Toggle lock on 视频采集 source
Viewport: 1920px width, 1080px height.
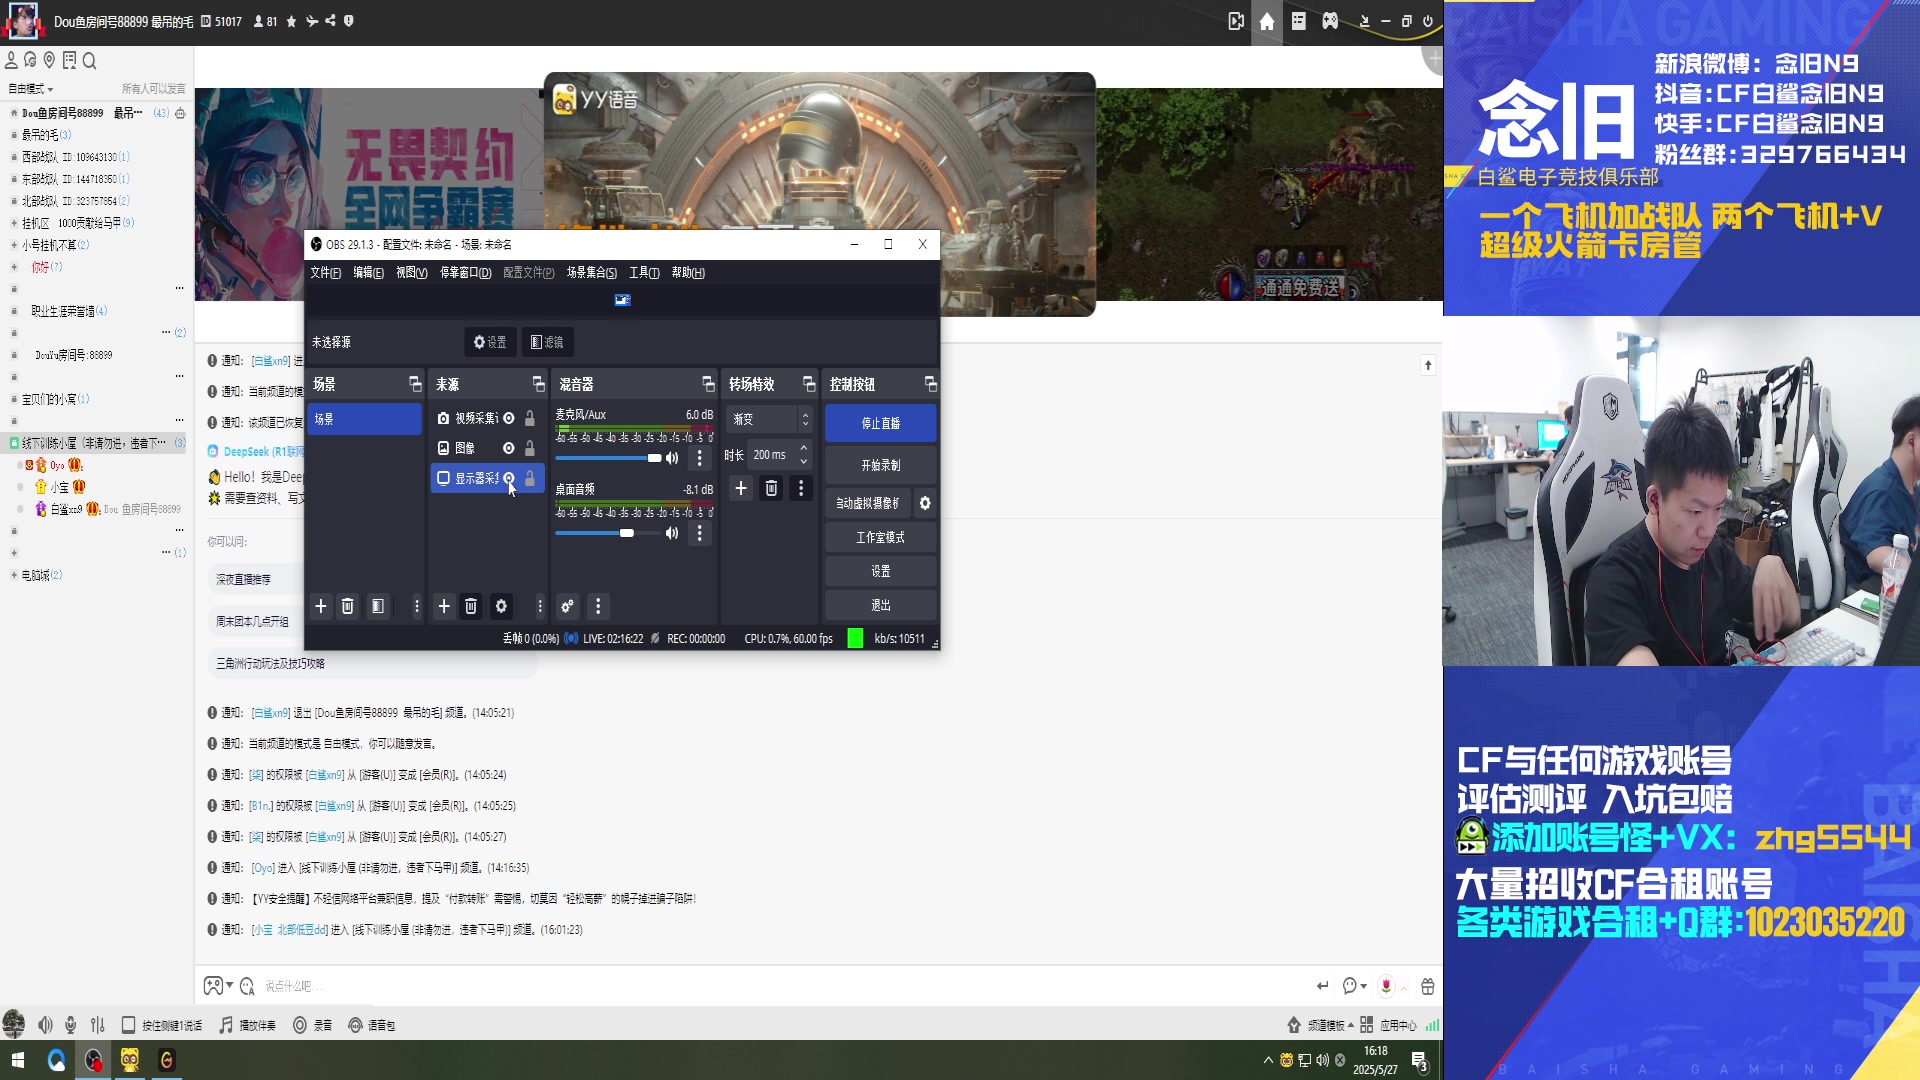pos(530,418)
